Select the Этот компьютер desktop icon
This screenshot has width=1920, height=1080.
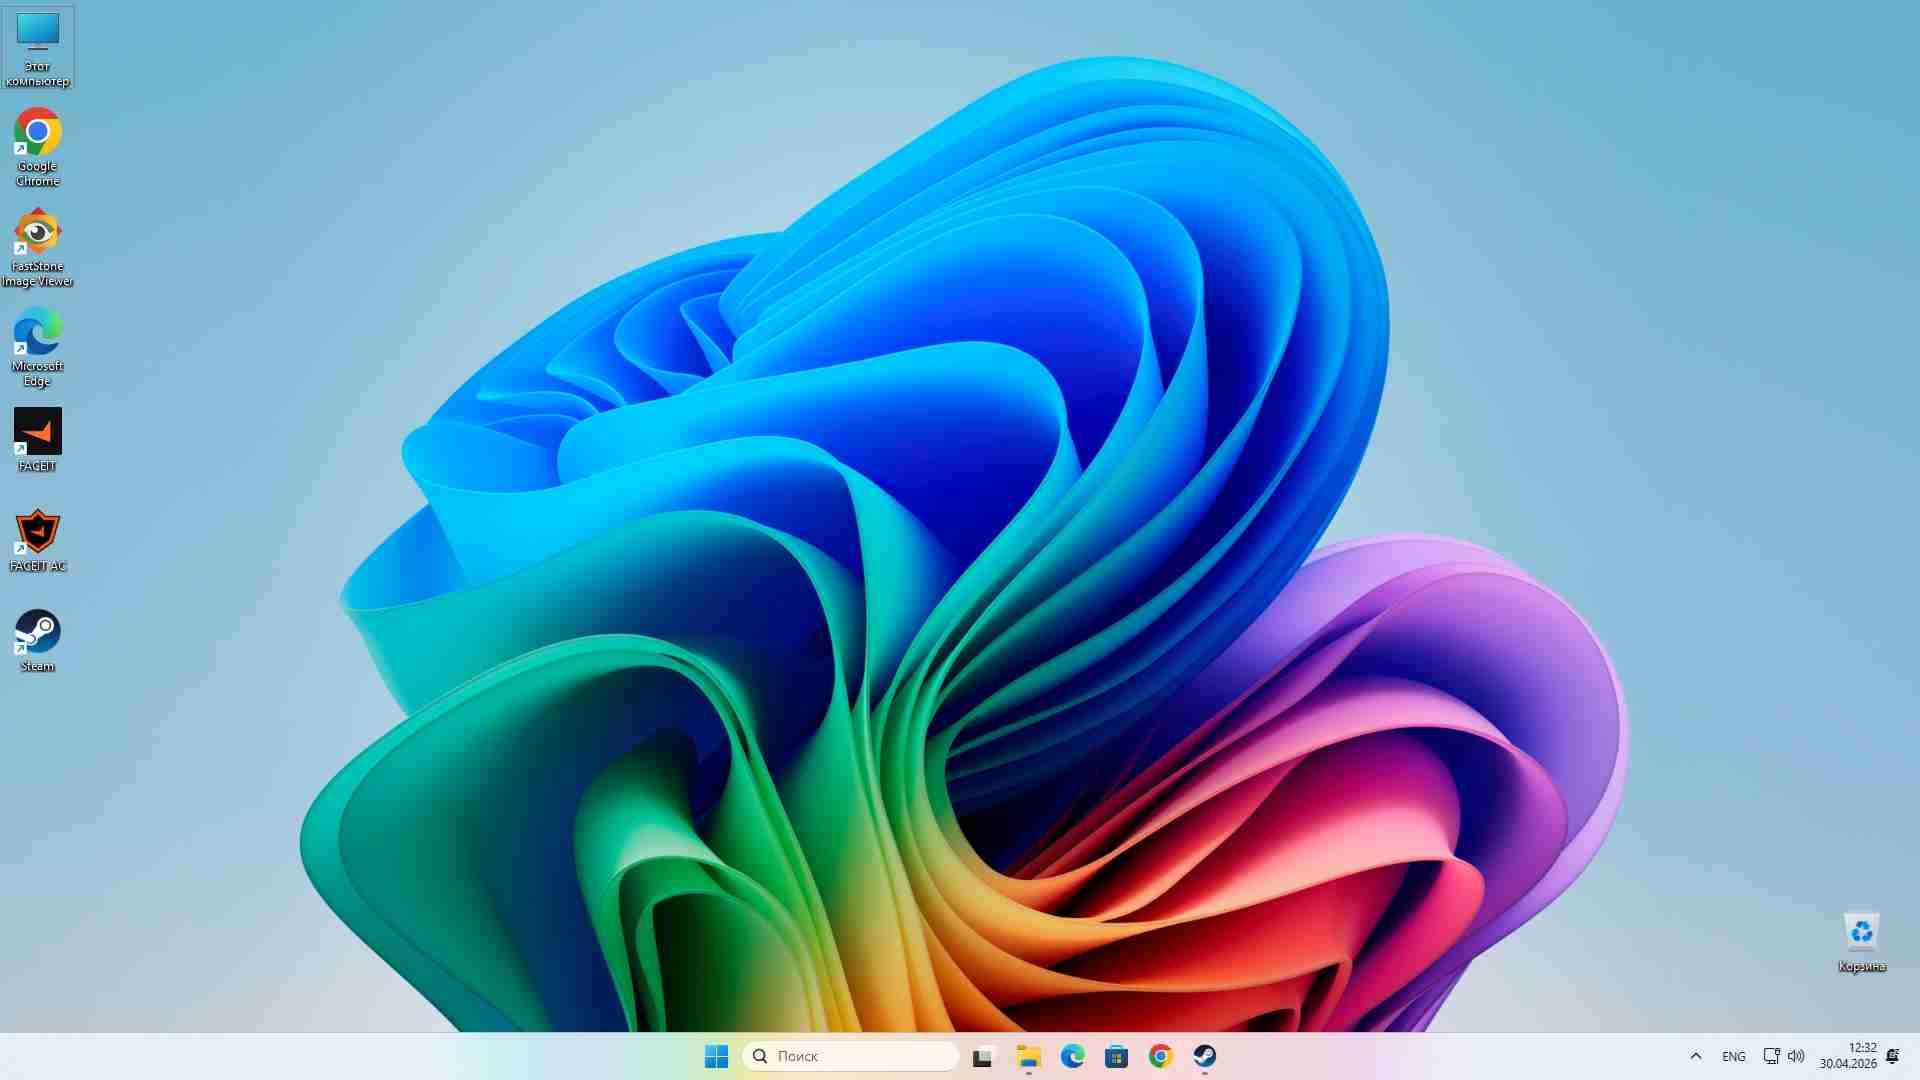[x=37, y=48]
